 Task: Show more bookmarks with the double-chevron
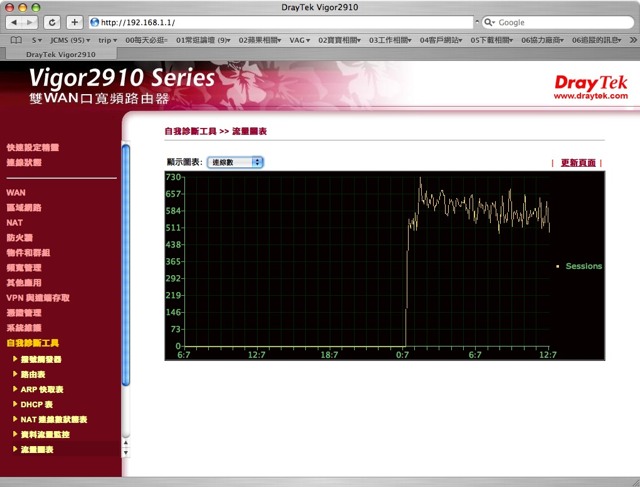click(x=633, y=40)
